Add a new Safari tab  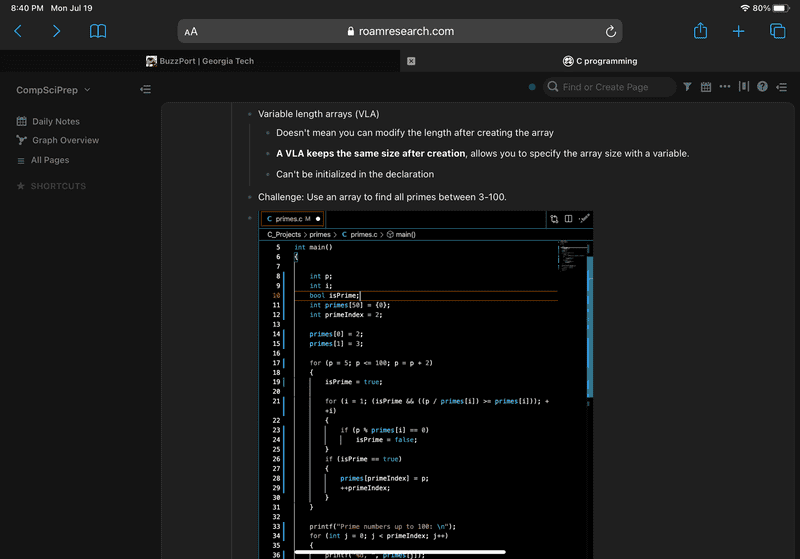738,32
